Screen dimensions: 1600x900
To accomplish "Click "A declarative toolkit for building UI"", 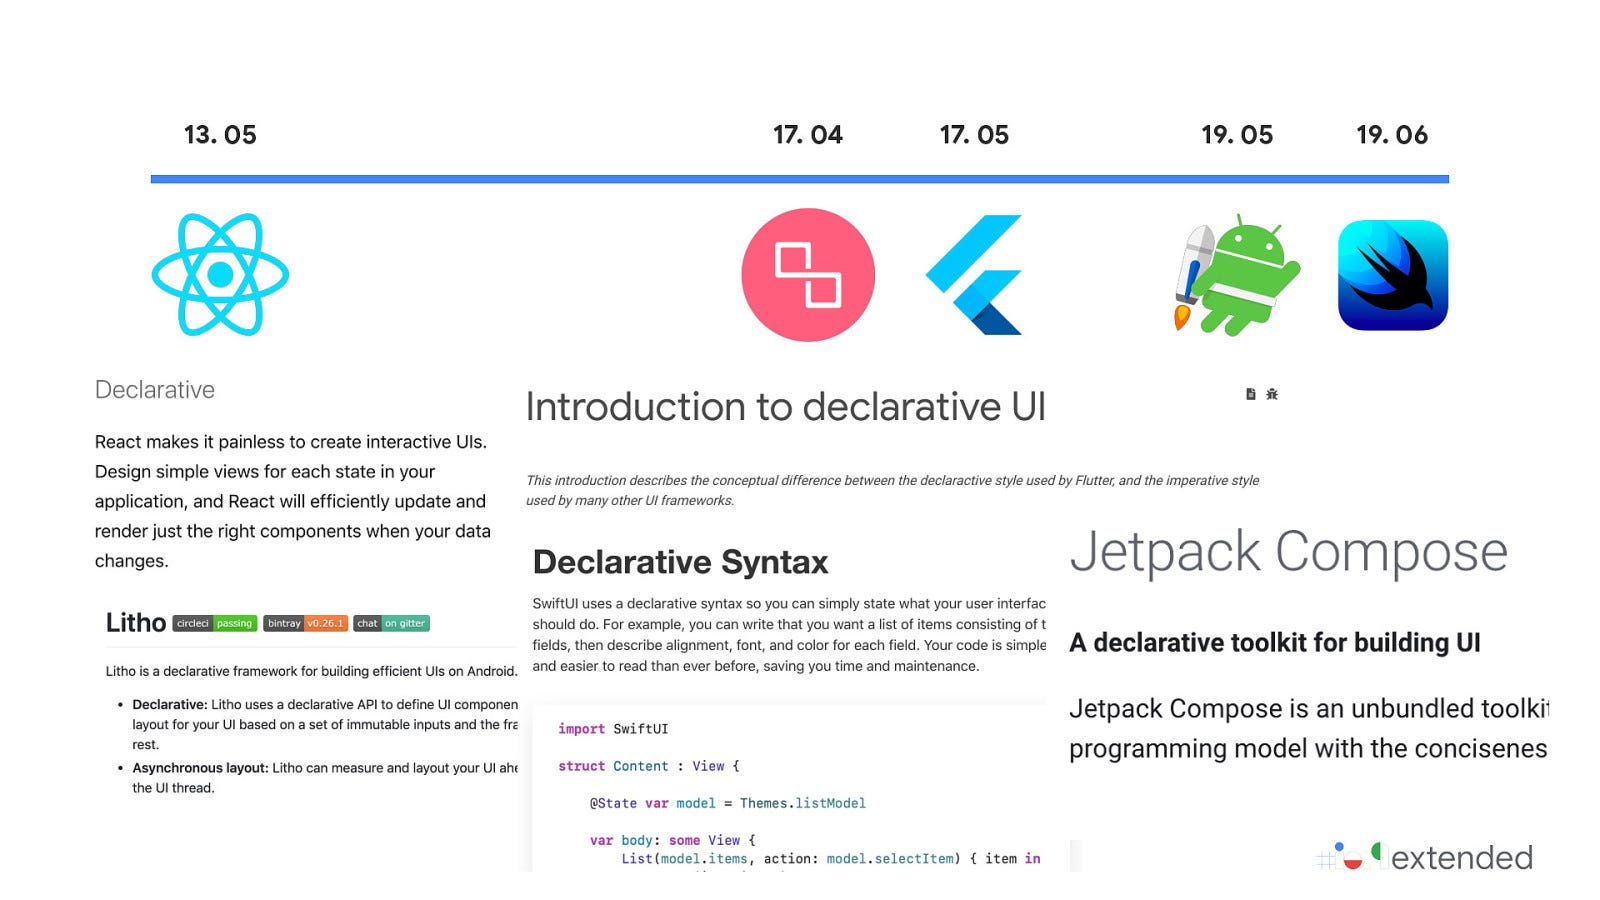I will click(1275, 642).
